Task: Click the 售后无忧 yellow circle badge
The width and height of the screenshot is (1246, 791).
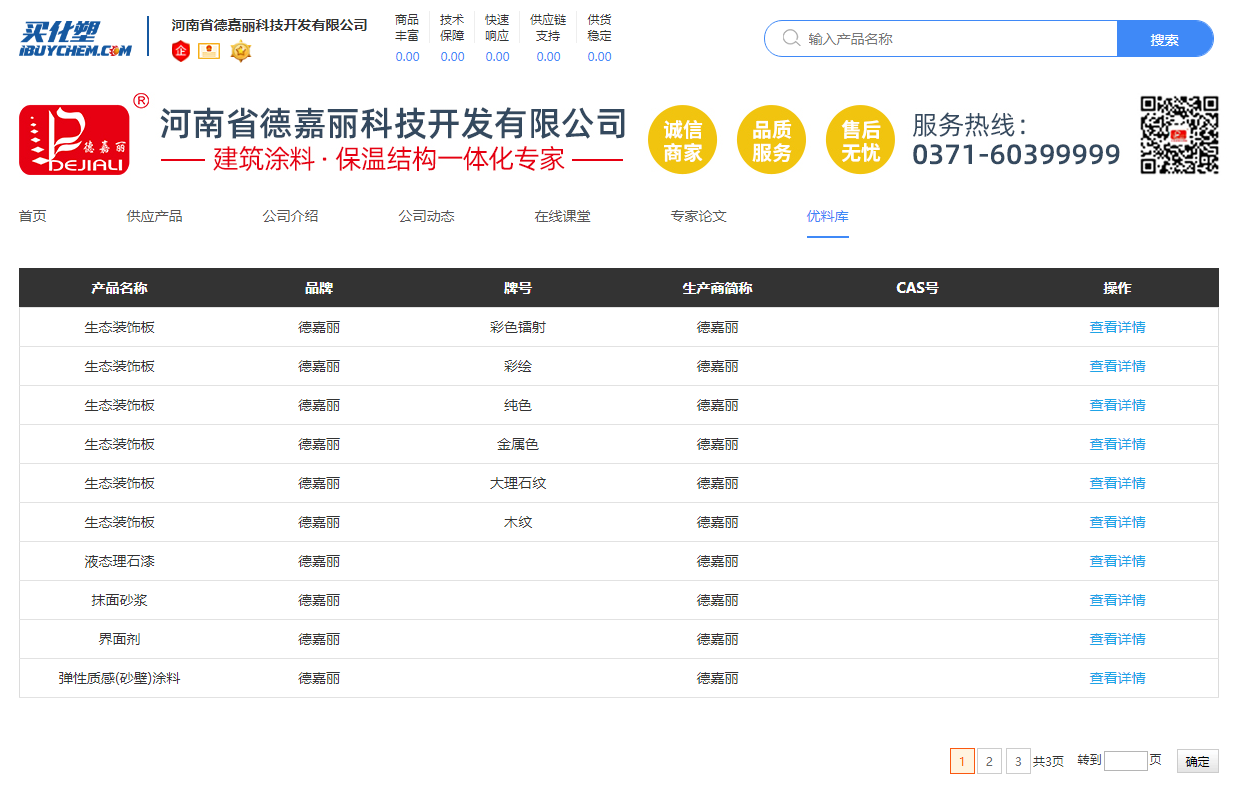Action: 860,140
